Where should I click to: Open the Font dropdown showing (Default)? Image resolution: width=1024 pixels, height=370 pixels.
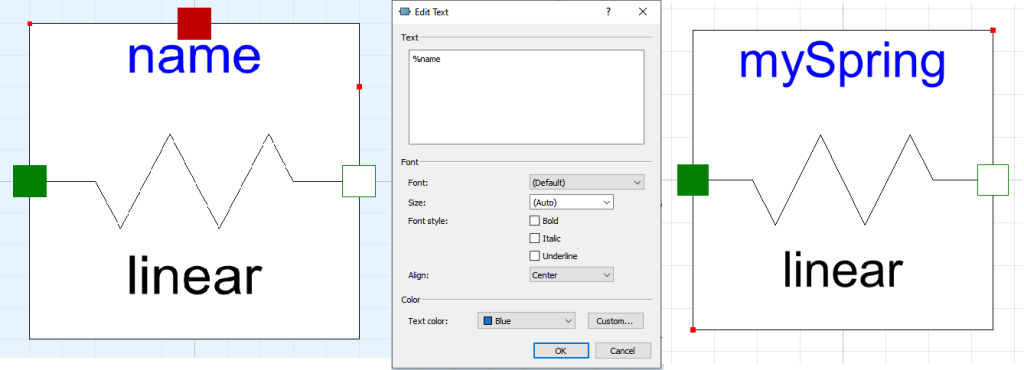[x=586, y=183]
